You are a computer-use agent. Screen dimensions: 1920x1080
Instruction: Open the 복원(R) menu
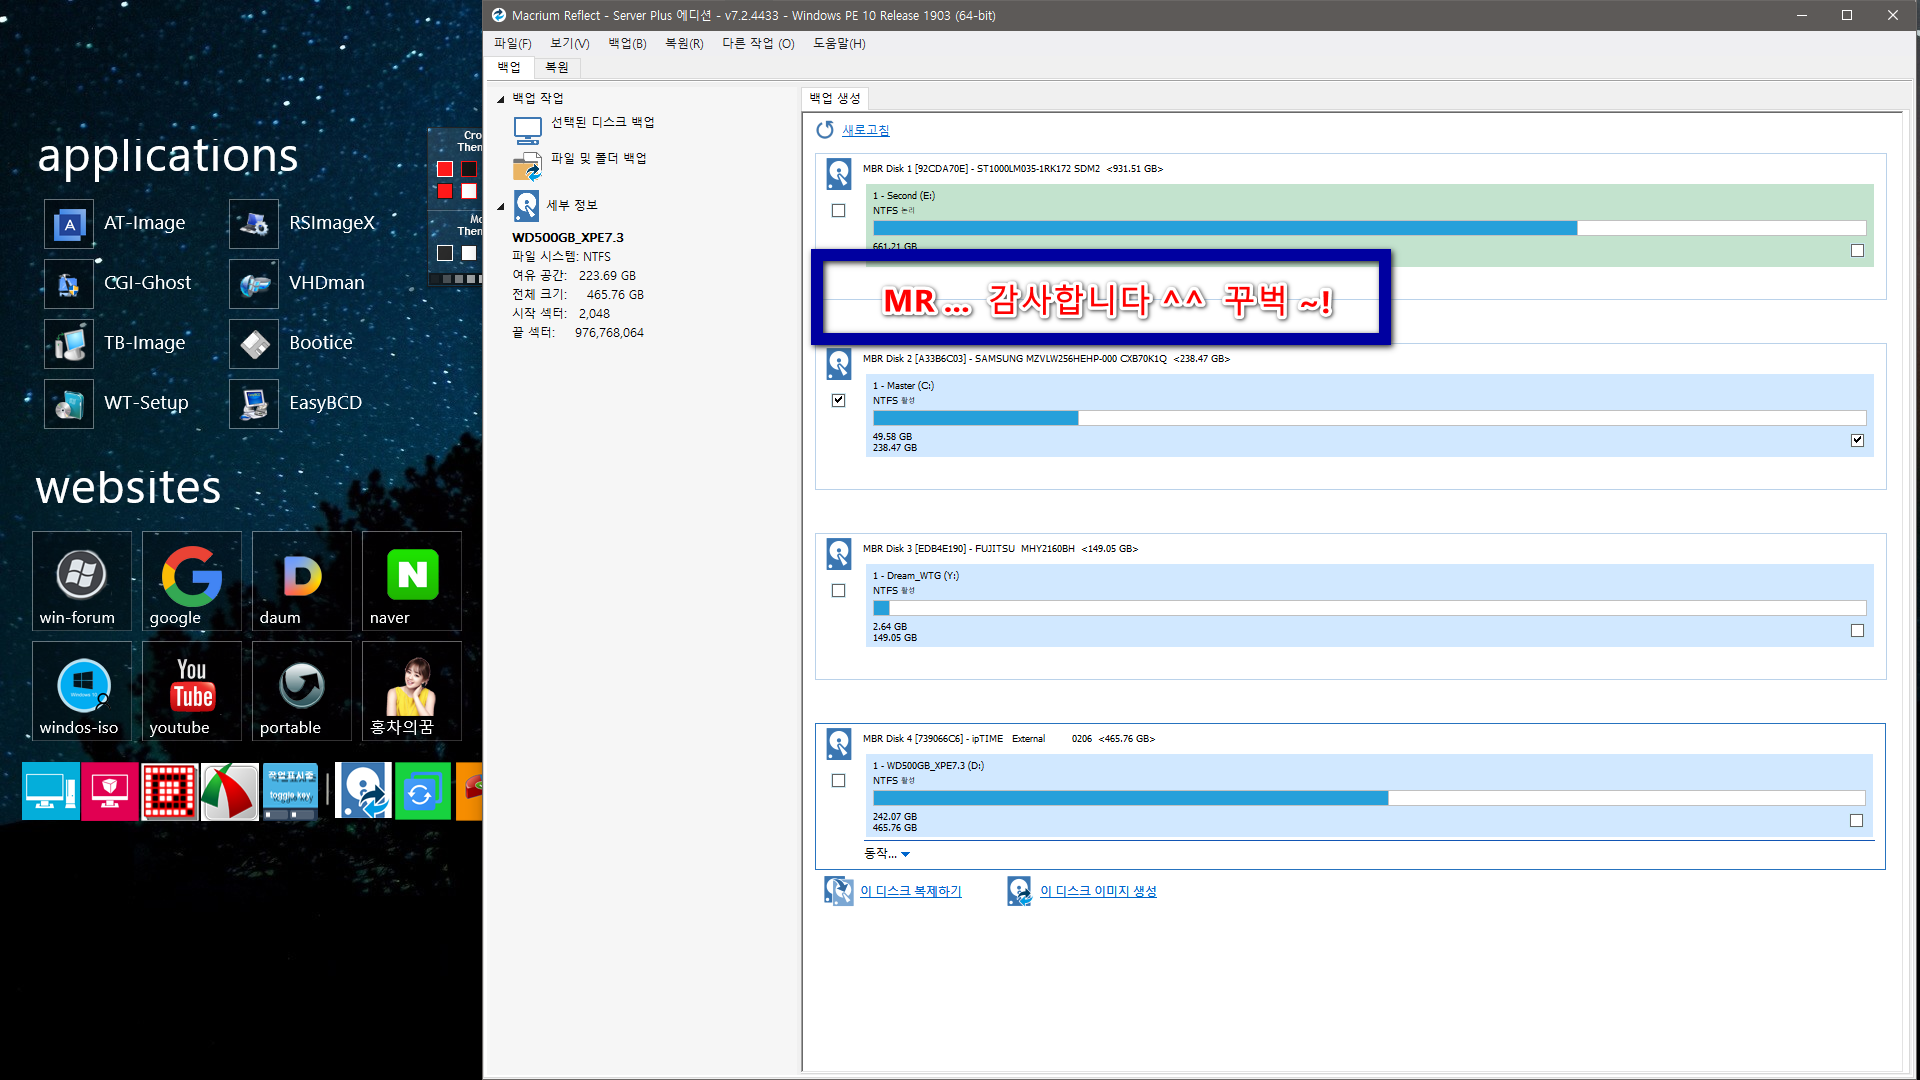click(x=685, y=44)
